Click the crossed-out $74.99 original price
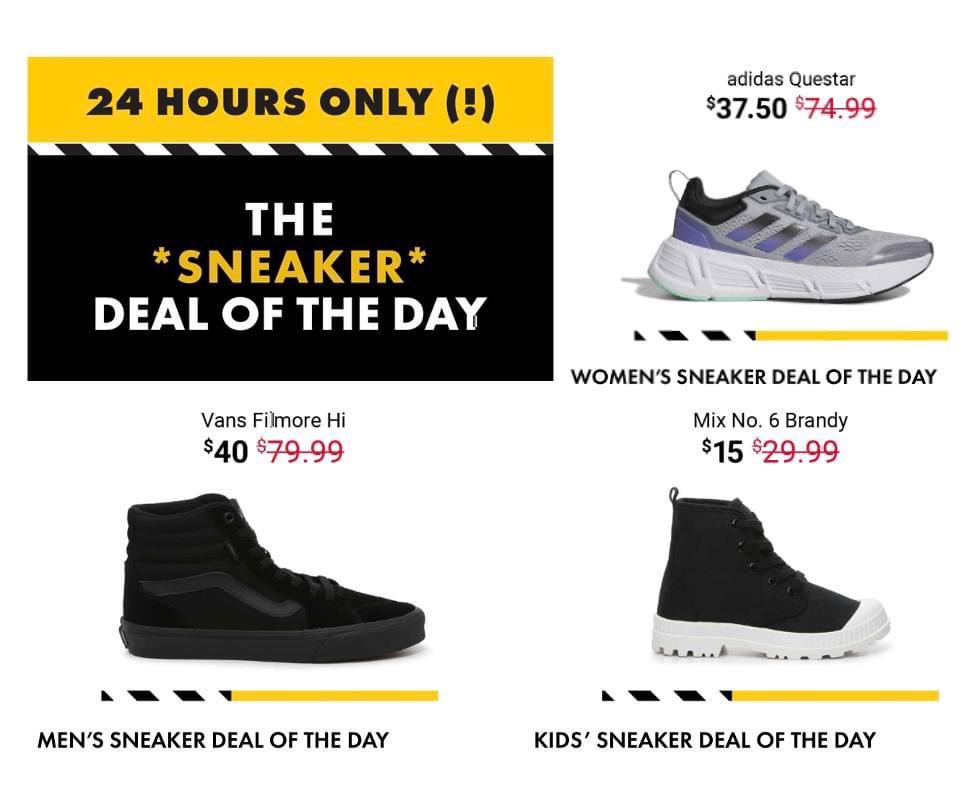 [x=836, y=107]
